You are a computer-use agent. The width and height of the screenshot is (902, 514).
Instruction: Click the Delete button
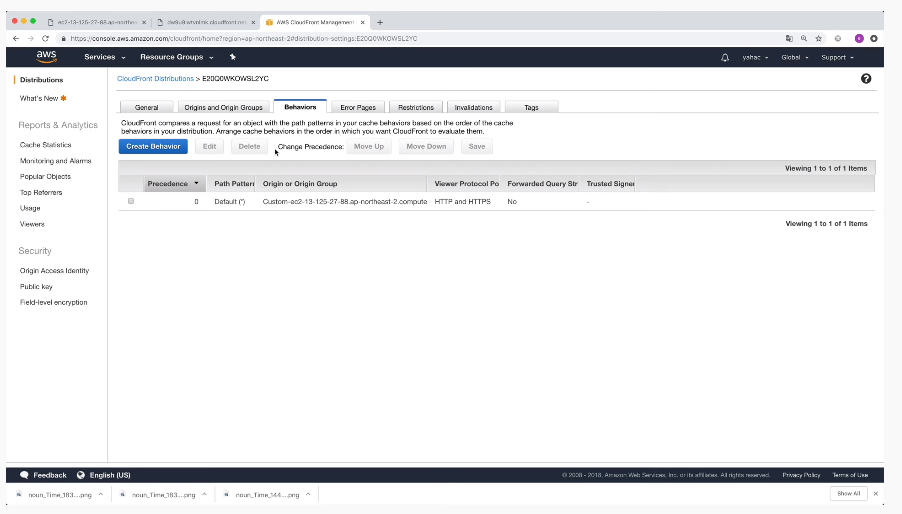click(x=249, y=147)
